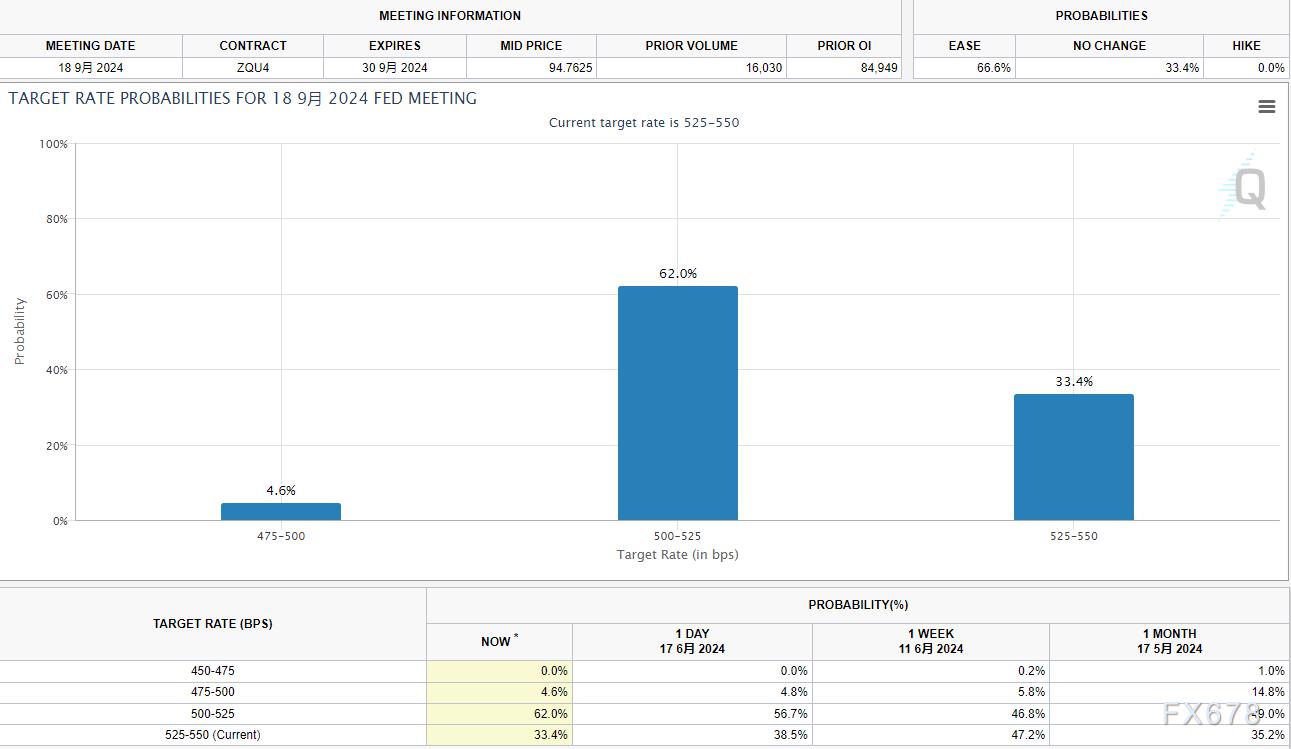Click the 1 WEEK 11 6月 2024 header
The image size is (1291, 749).
(x=931, y=641)
